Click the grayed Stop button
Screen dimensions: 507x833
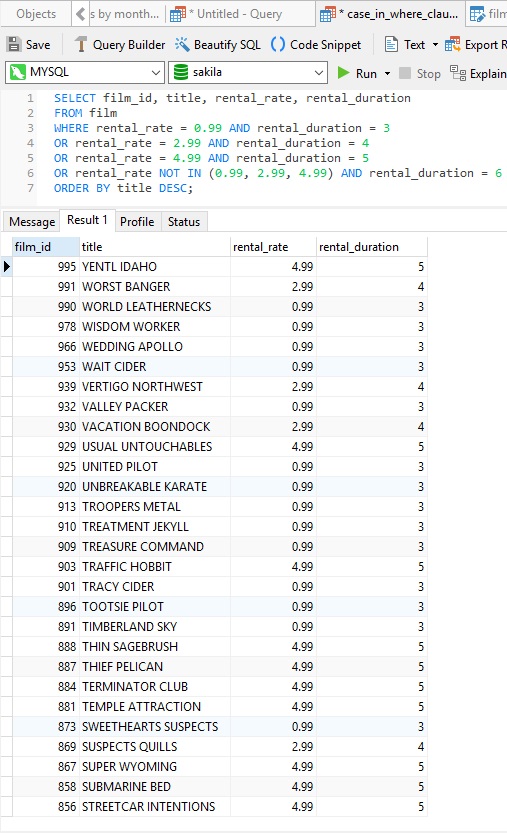pos(419,73)
